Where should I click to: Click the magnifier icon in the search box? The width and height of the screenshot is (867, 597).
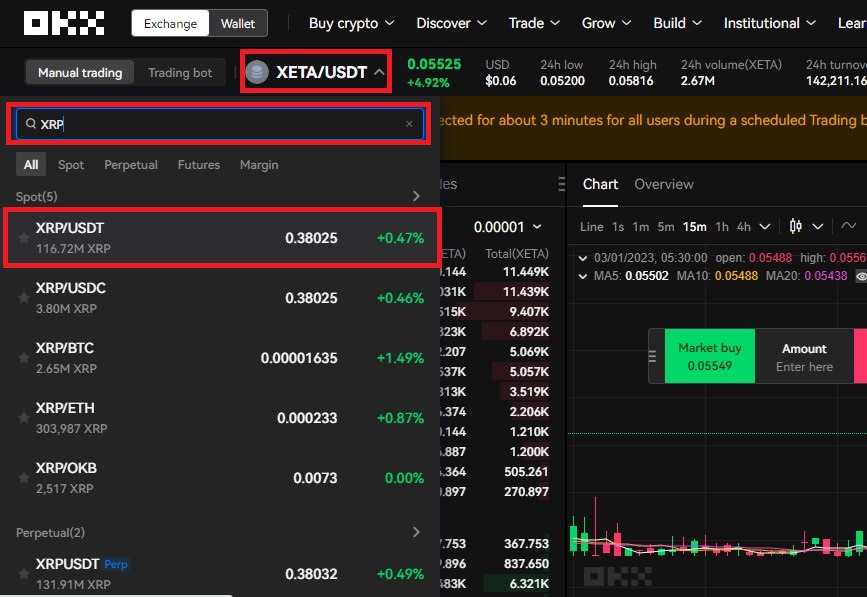(x=31, y=124)
